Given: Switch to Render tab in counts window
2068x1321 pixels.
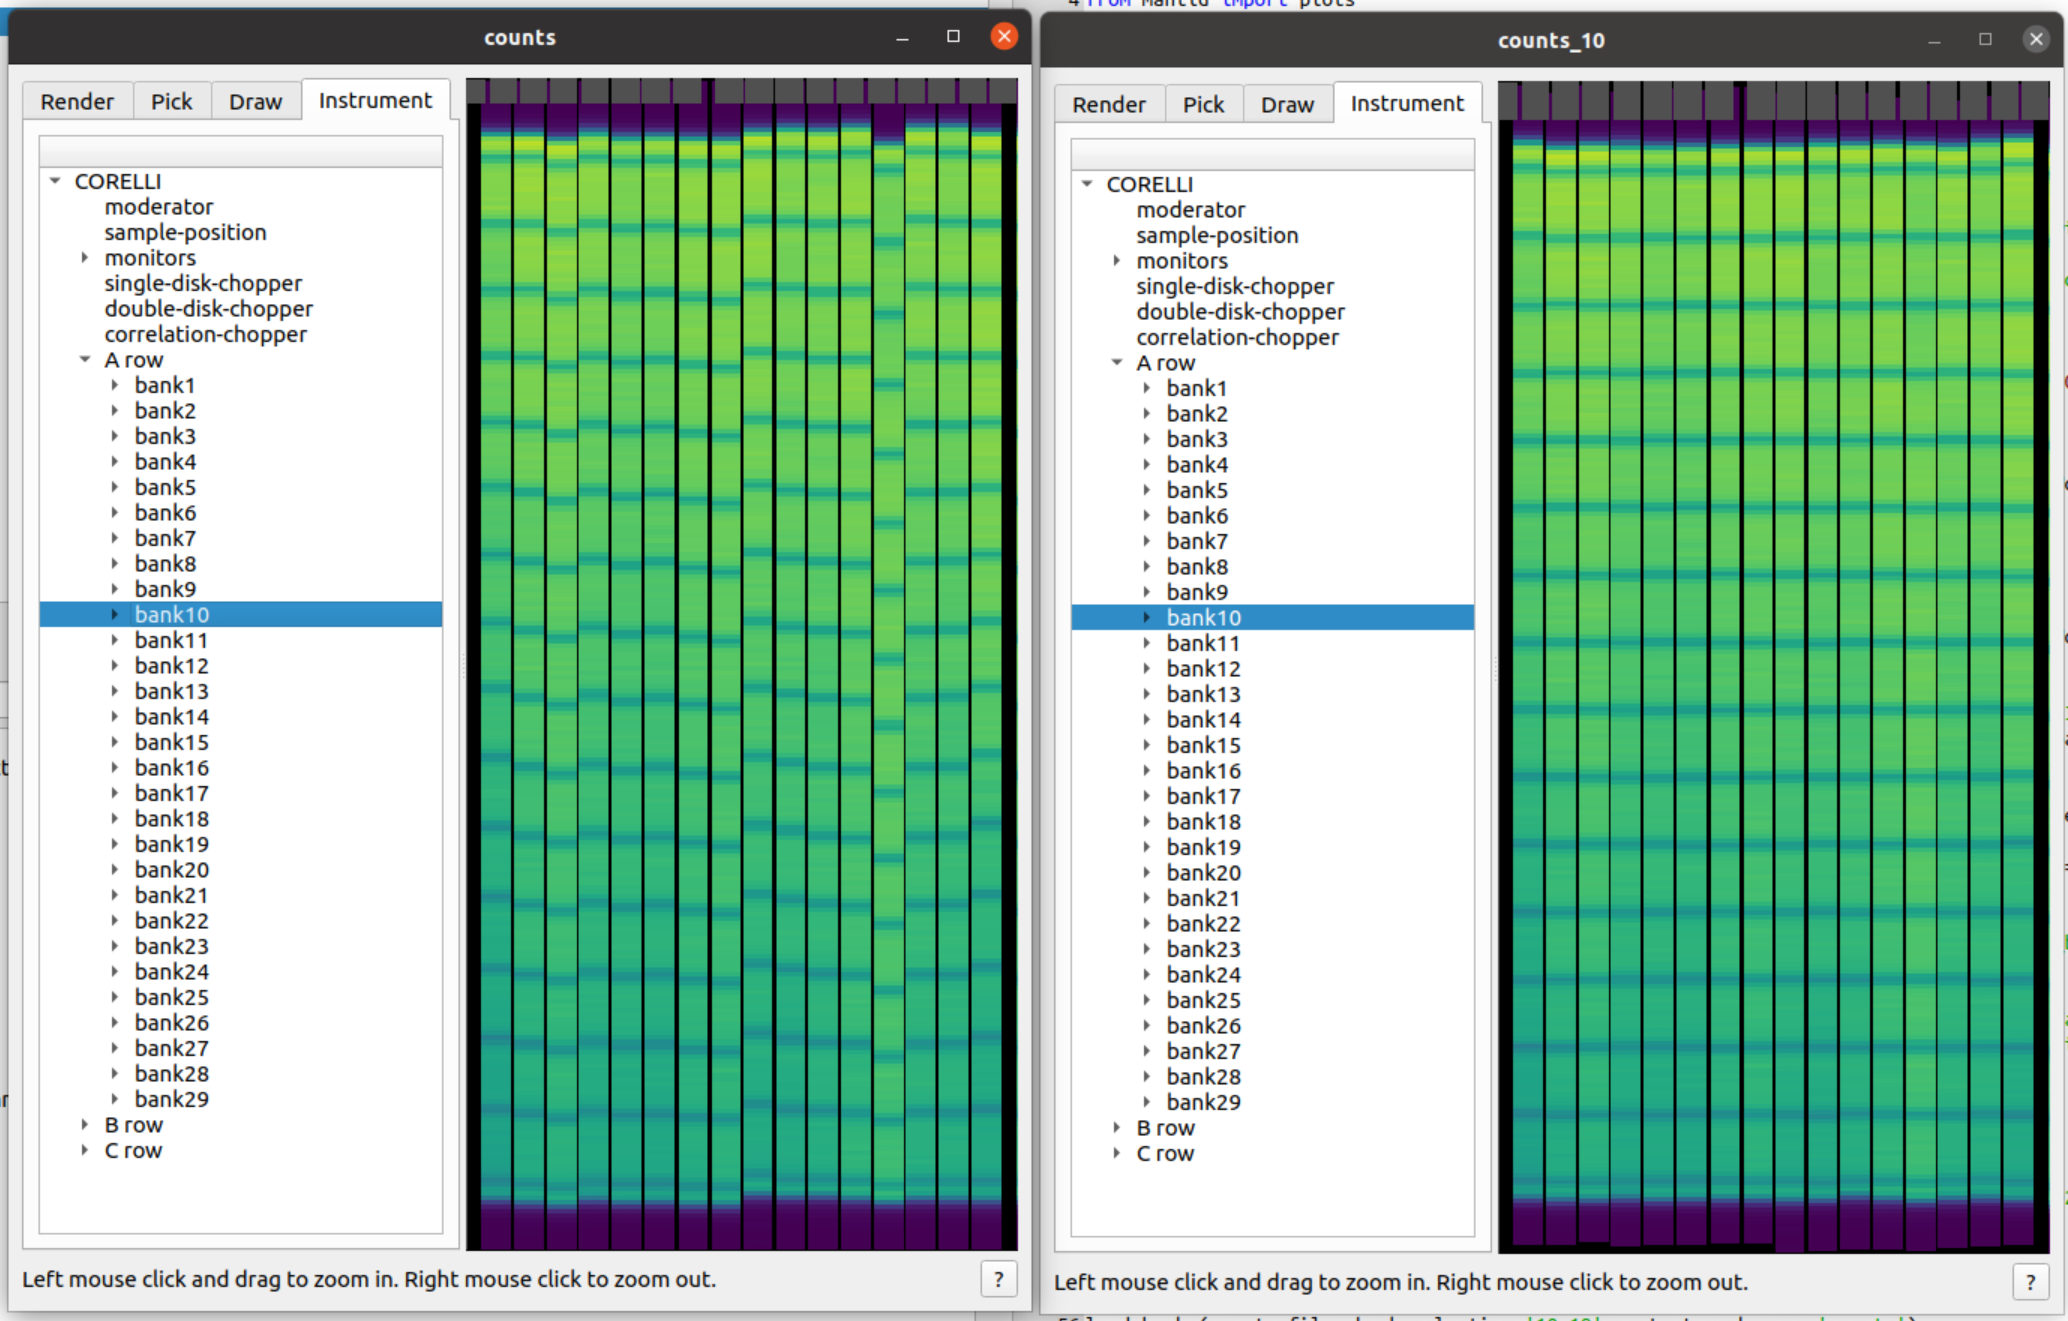Looking at the screenshot, I should coord(77,102).
